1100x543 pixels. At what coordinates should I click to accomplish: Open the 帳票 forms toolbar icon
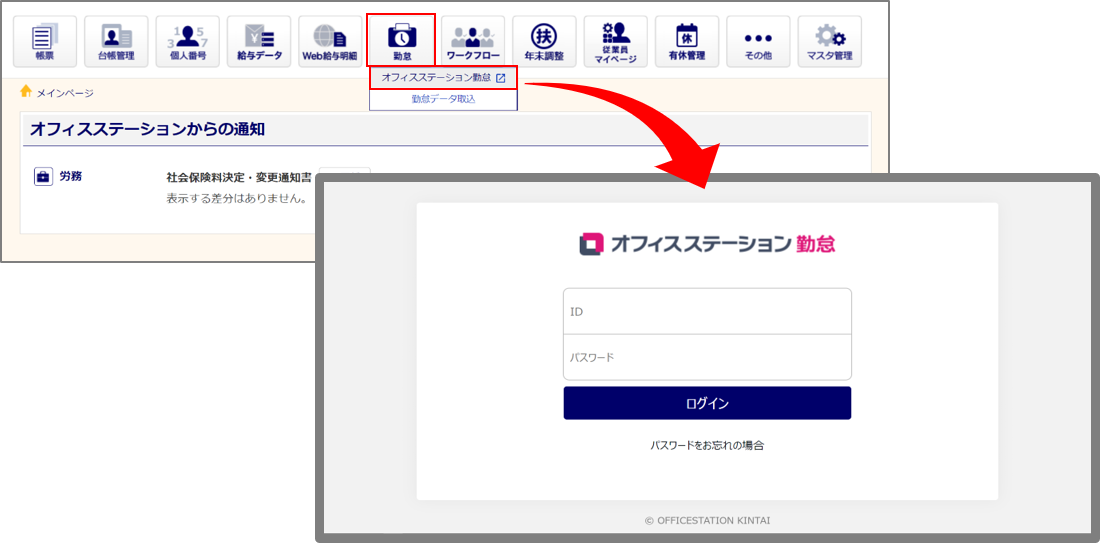click(45, 41)
